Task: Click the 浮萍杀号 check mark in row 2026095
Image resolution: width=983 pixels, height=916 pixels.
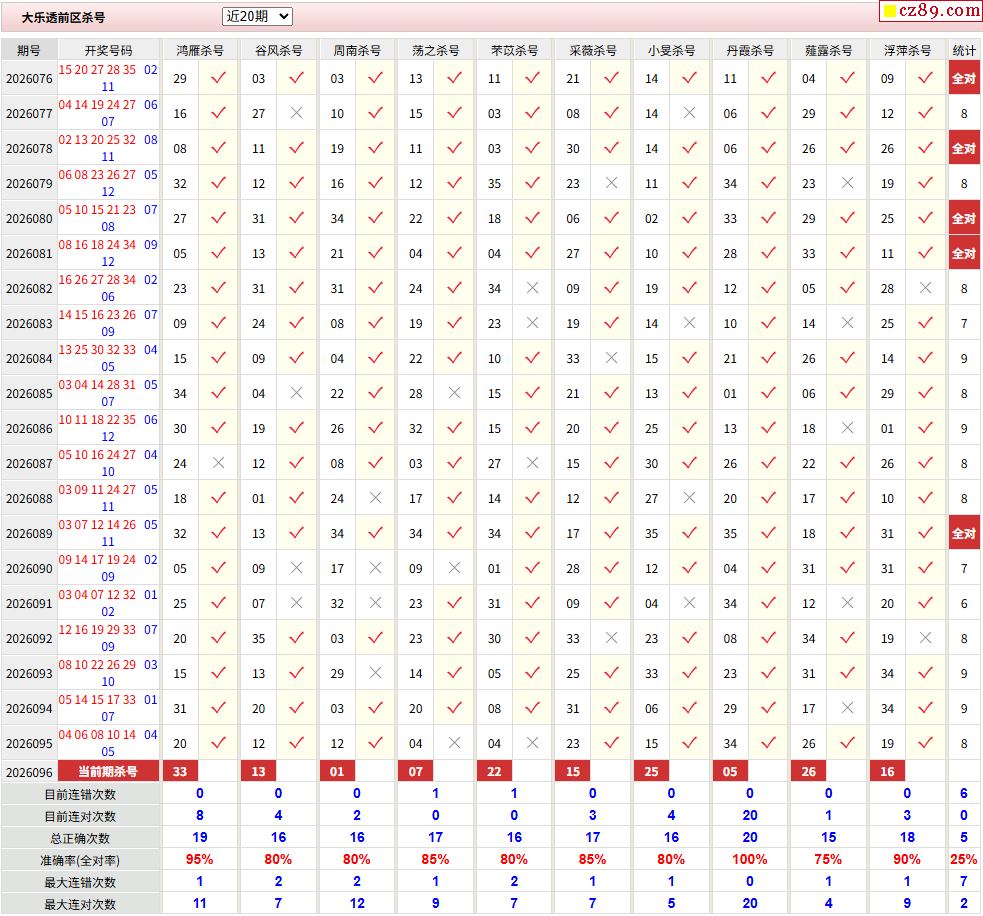Action: click(925, 743)
